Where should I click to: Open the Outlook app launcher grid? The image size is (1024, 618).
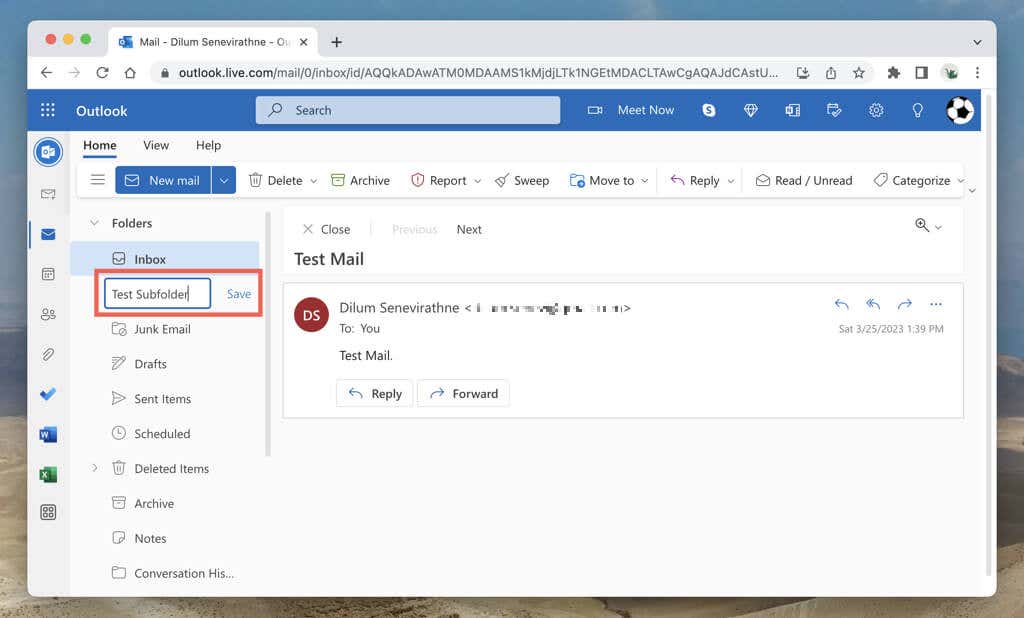(48, 110)
